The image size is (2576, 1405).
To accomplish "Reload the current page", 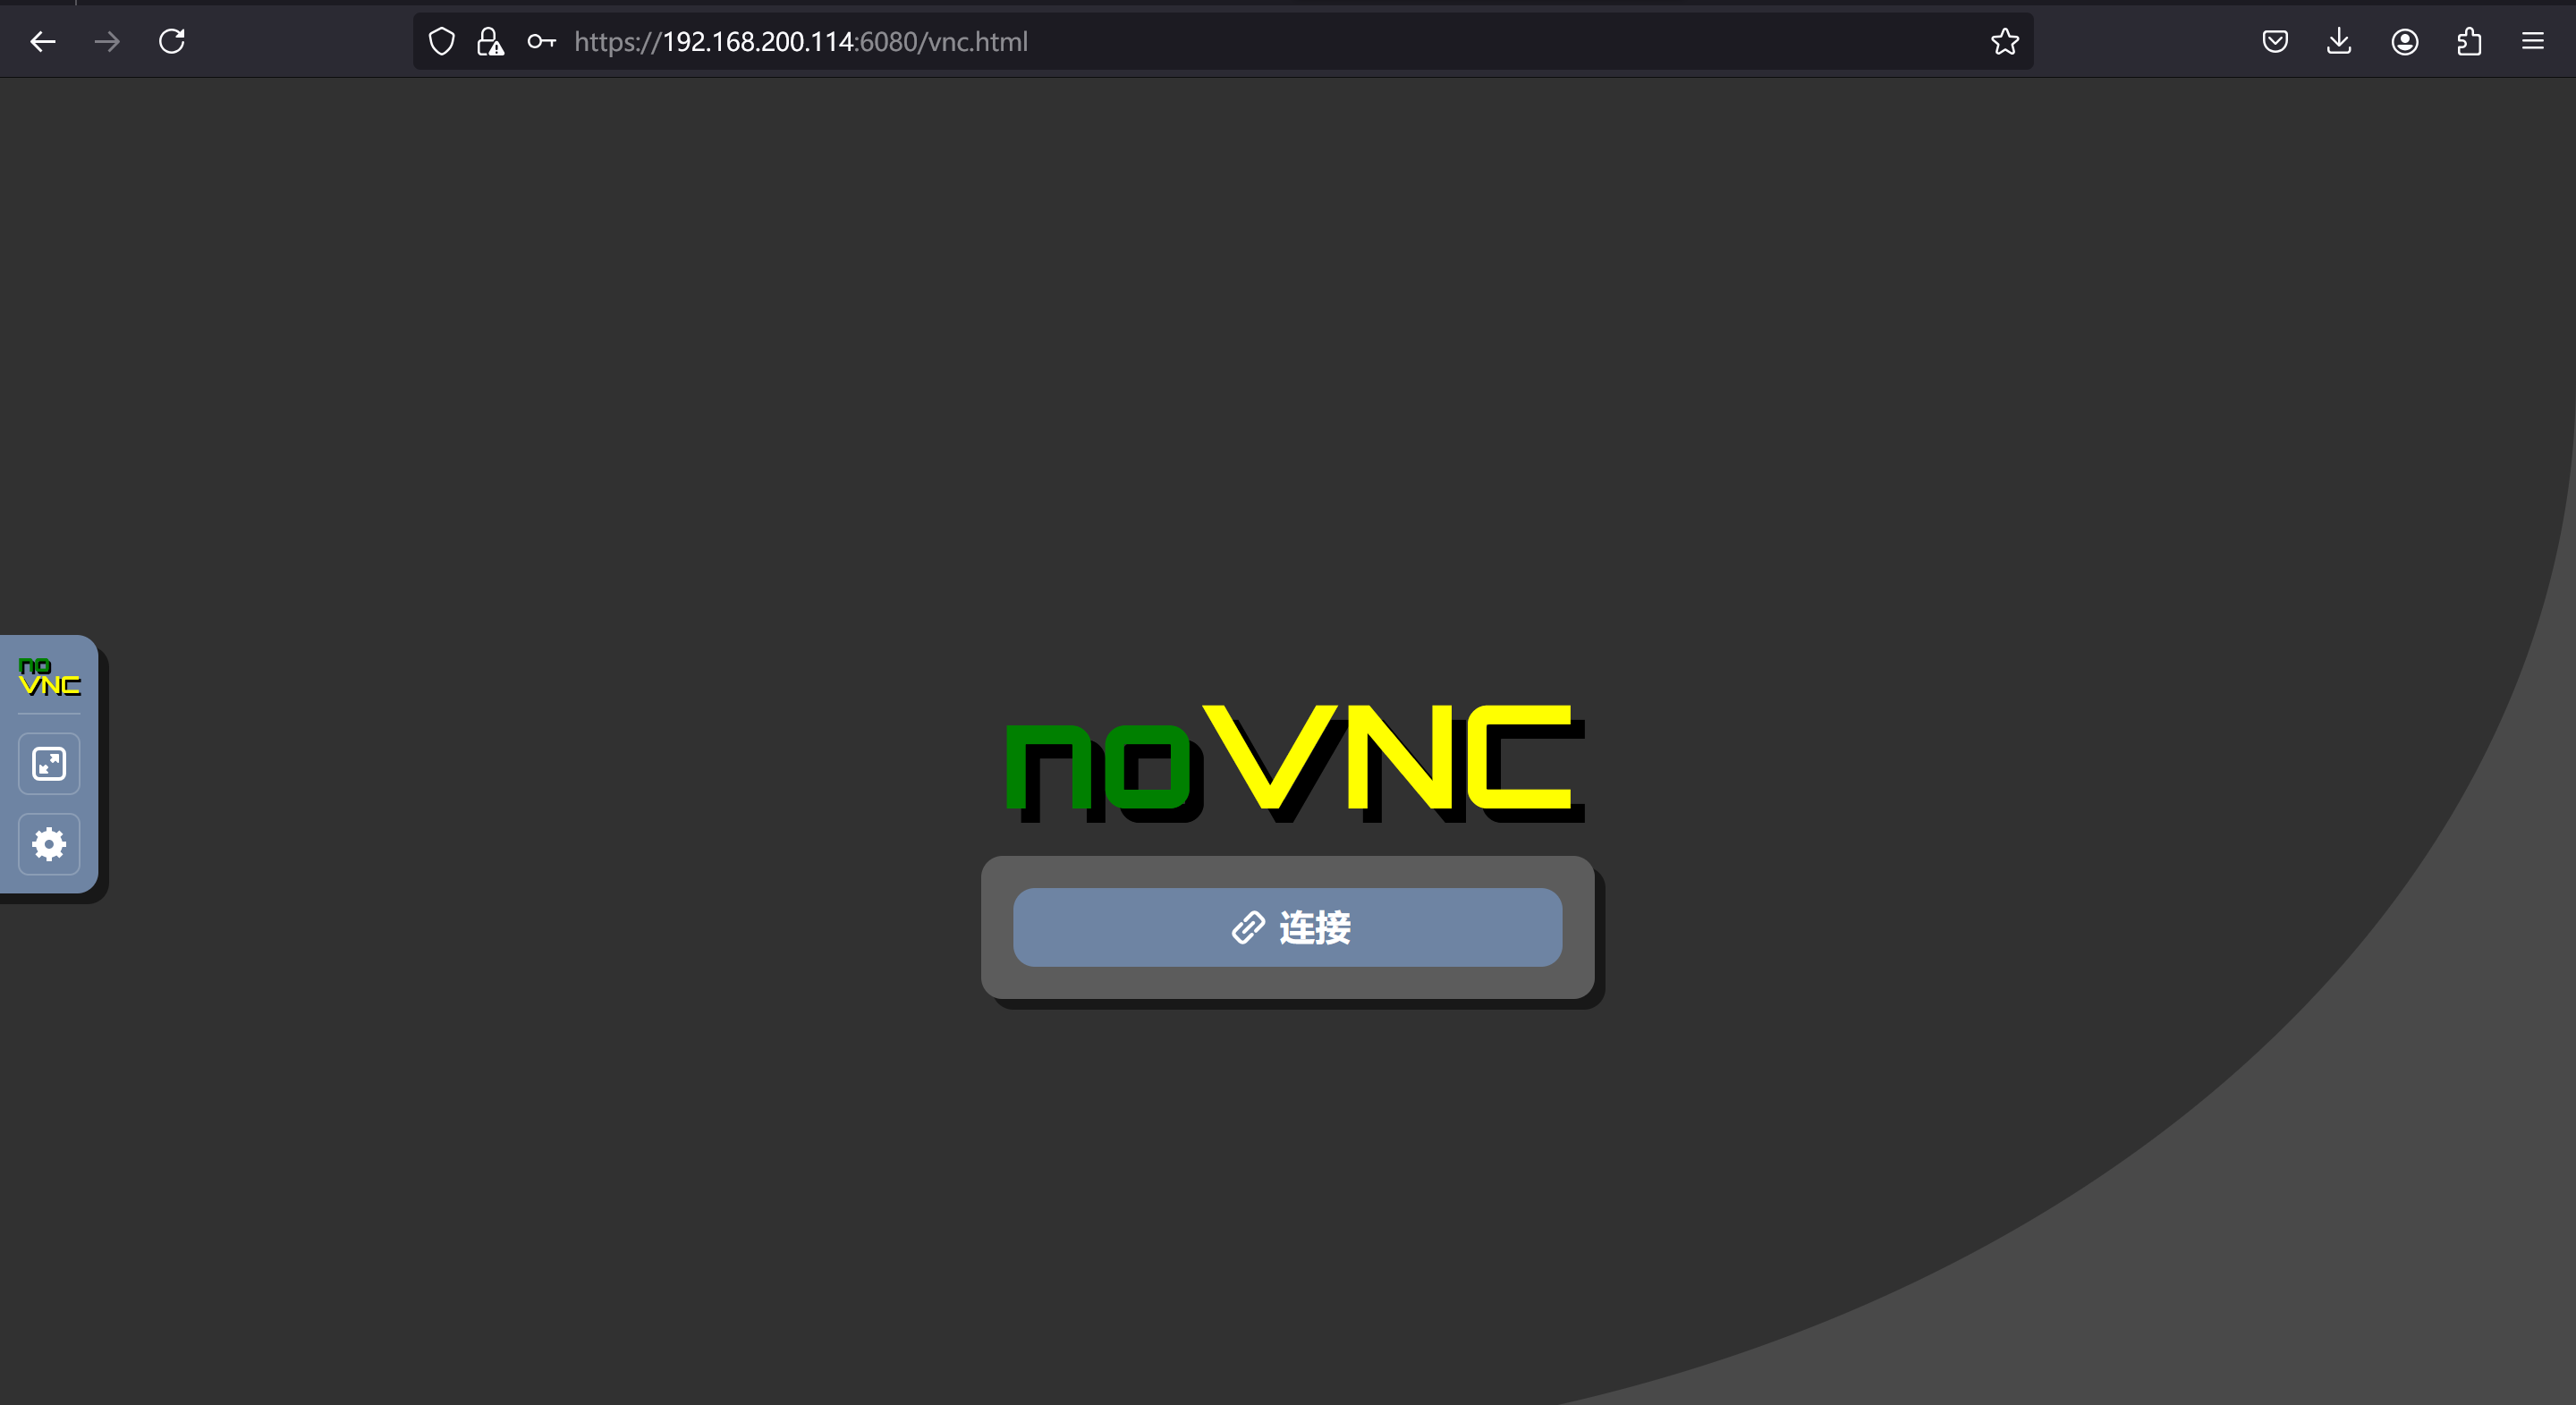I will (170, 41).
